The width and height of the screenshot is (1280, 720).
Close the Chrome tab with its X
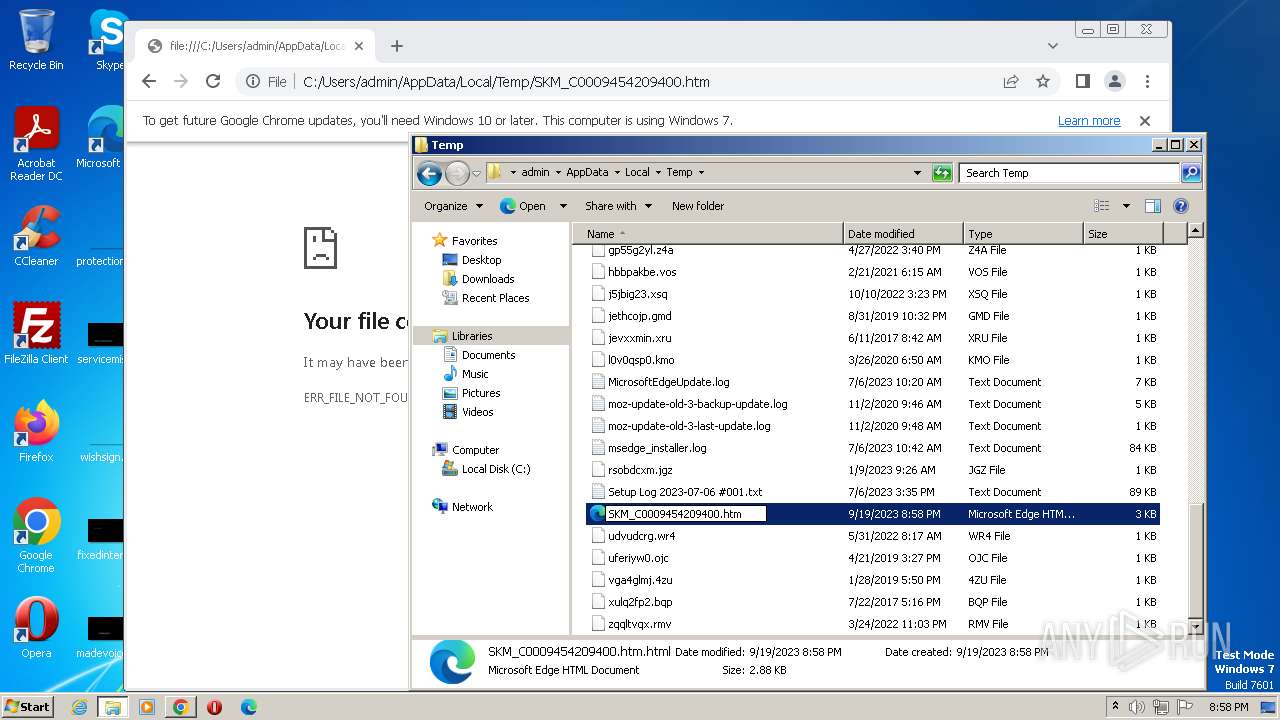tap(359, 46)
